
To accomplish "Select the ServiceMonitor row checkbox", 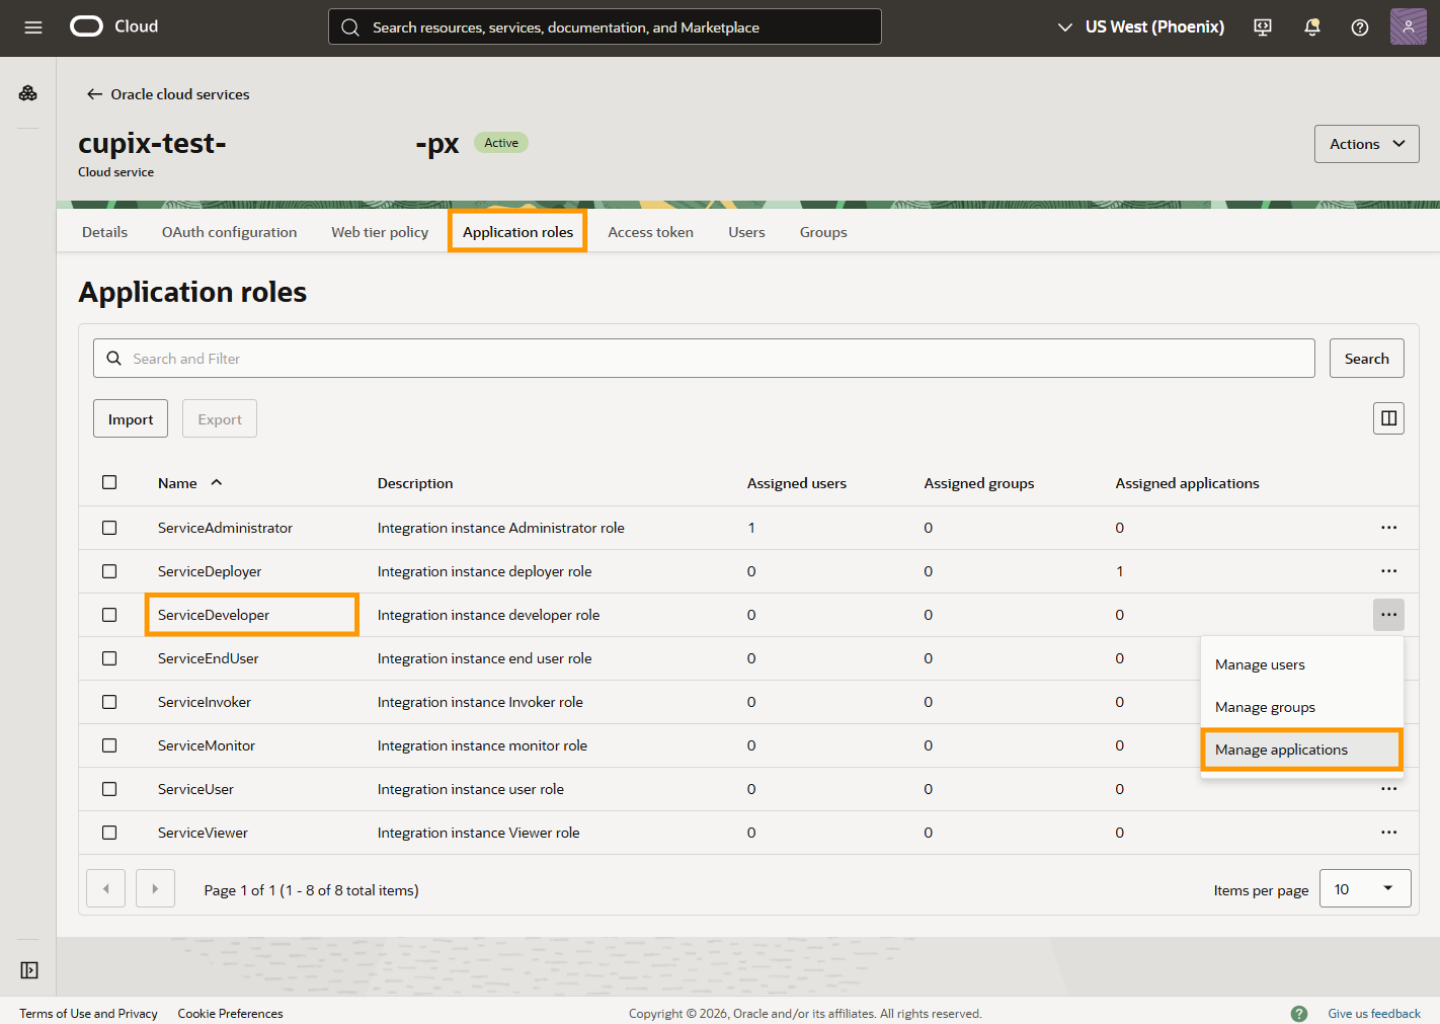I will click(x=110, y=745).
